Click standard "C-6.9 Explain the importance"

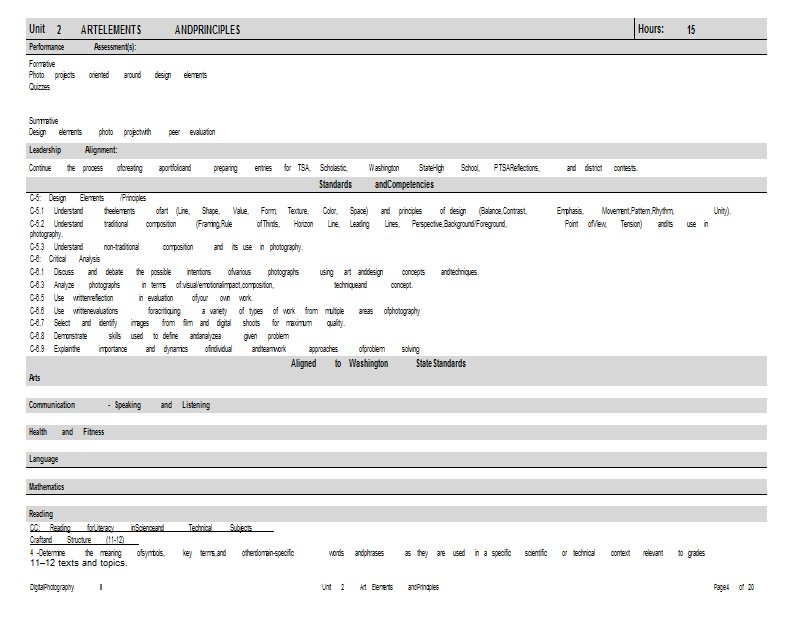click(x=224, y=349)
